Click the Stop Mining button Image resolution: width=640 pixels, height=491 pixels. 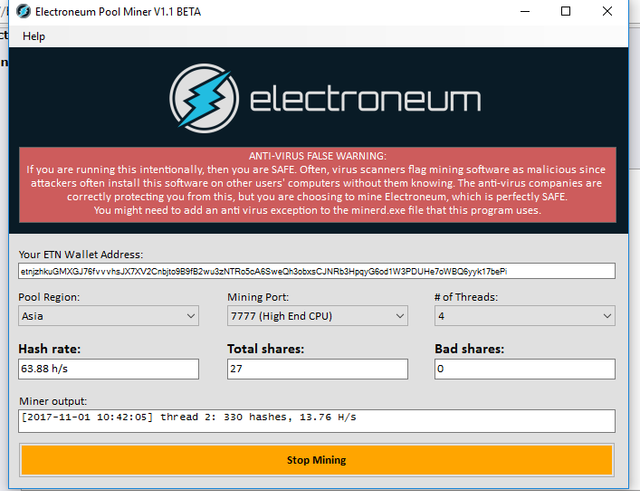click(x=317, y=460)
